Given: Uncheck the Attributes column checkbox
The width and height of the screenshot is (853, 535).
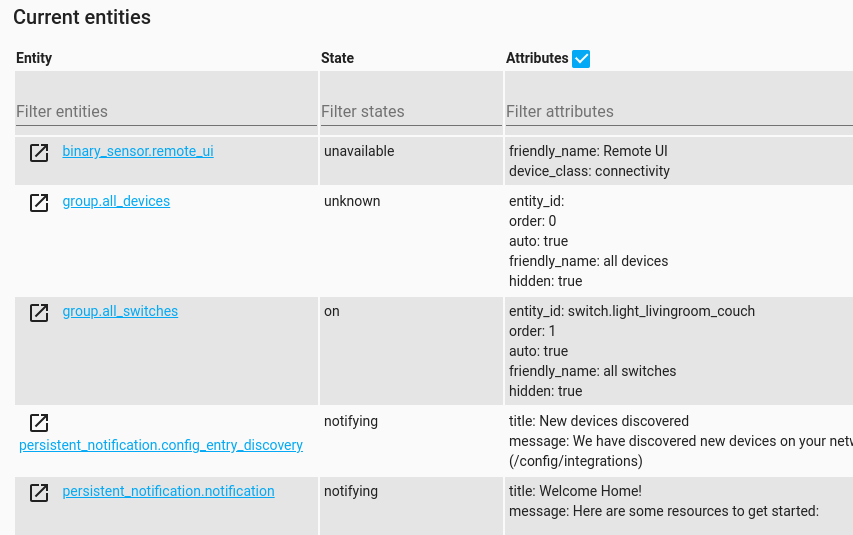Looking at the screenshot, I should pos(581,58).
